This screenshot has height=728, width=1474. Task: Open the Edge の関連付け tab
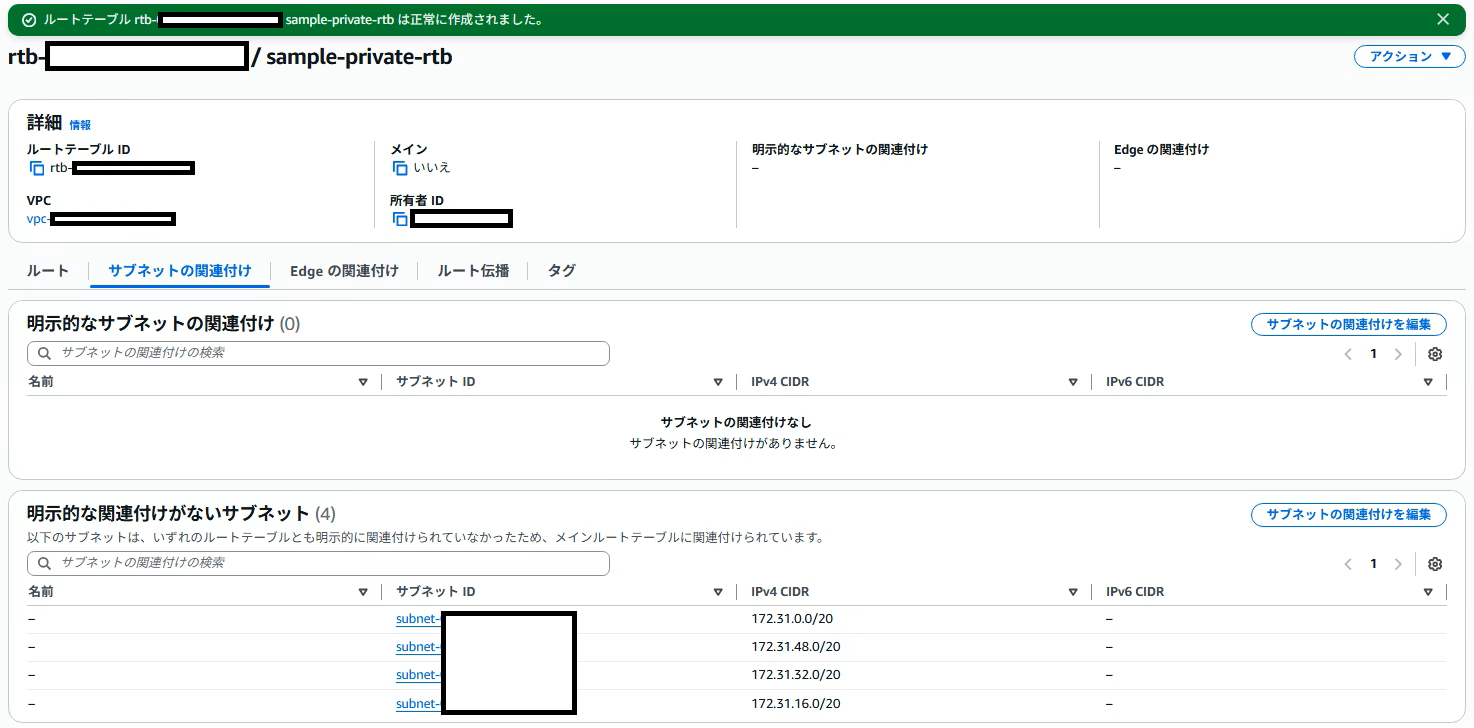click(x=344, y=270)
